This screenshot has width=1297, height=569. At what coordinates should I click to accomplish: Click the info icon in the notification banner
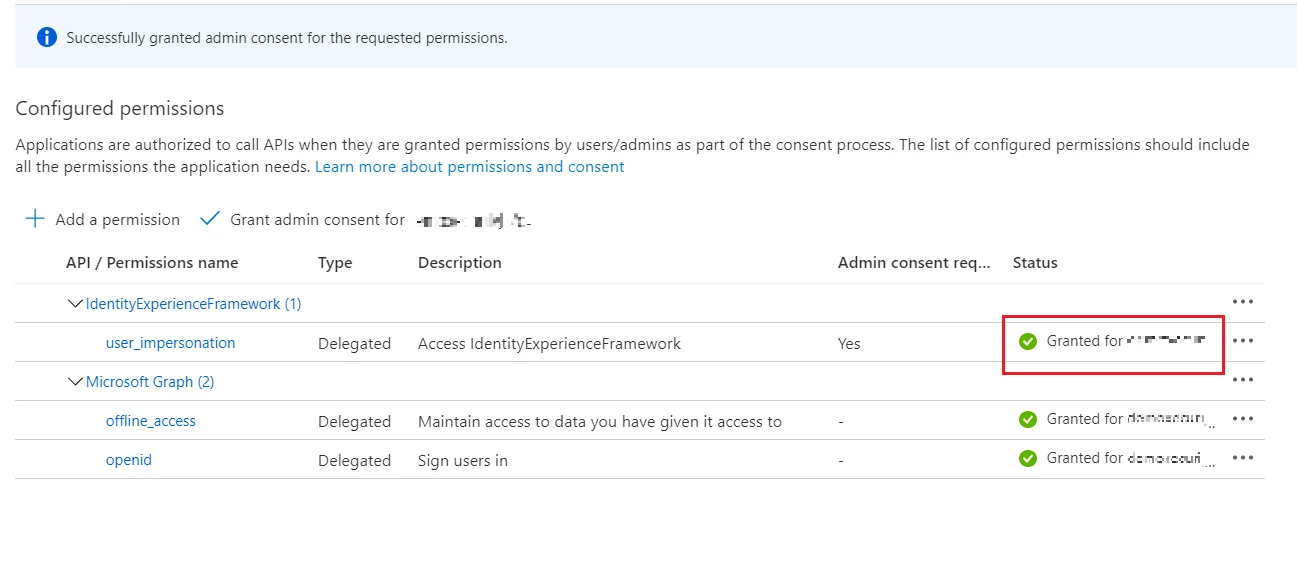pos(46,38)
